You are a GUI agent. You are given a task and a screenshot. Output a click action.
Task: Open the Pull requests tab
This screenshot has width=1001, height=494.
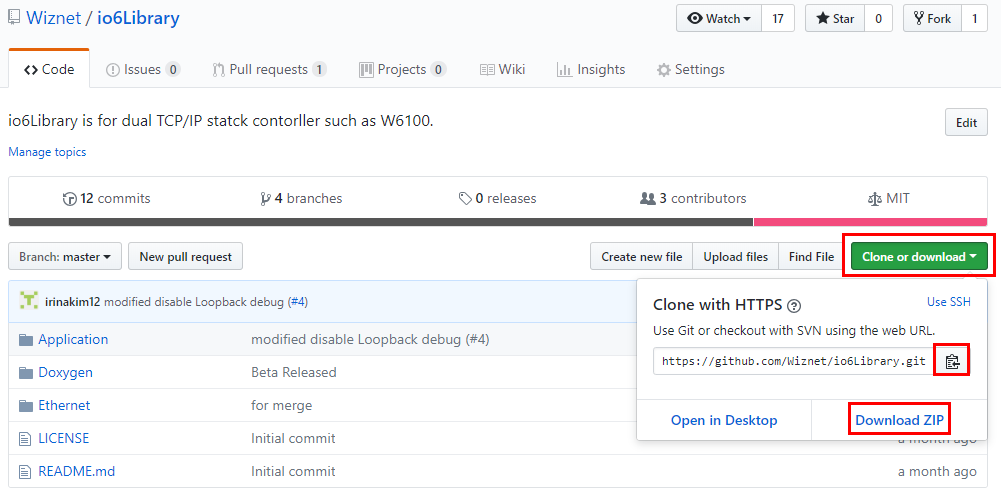(269, 70)
